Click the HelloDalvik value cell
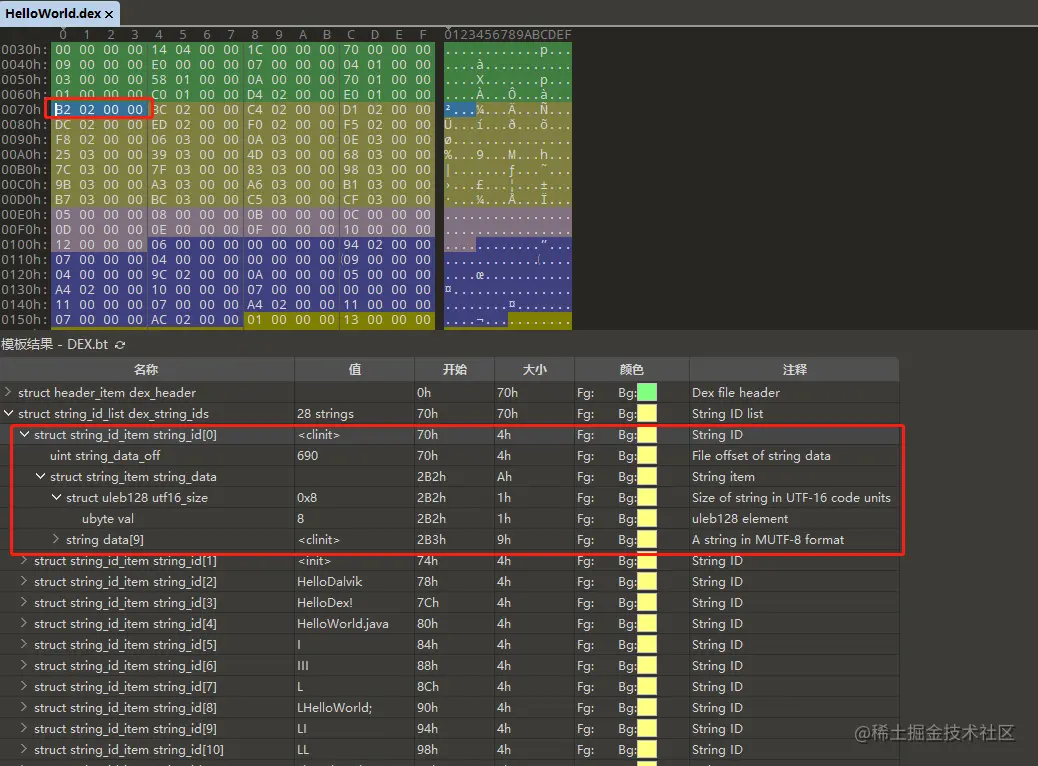 coord(330,581)
